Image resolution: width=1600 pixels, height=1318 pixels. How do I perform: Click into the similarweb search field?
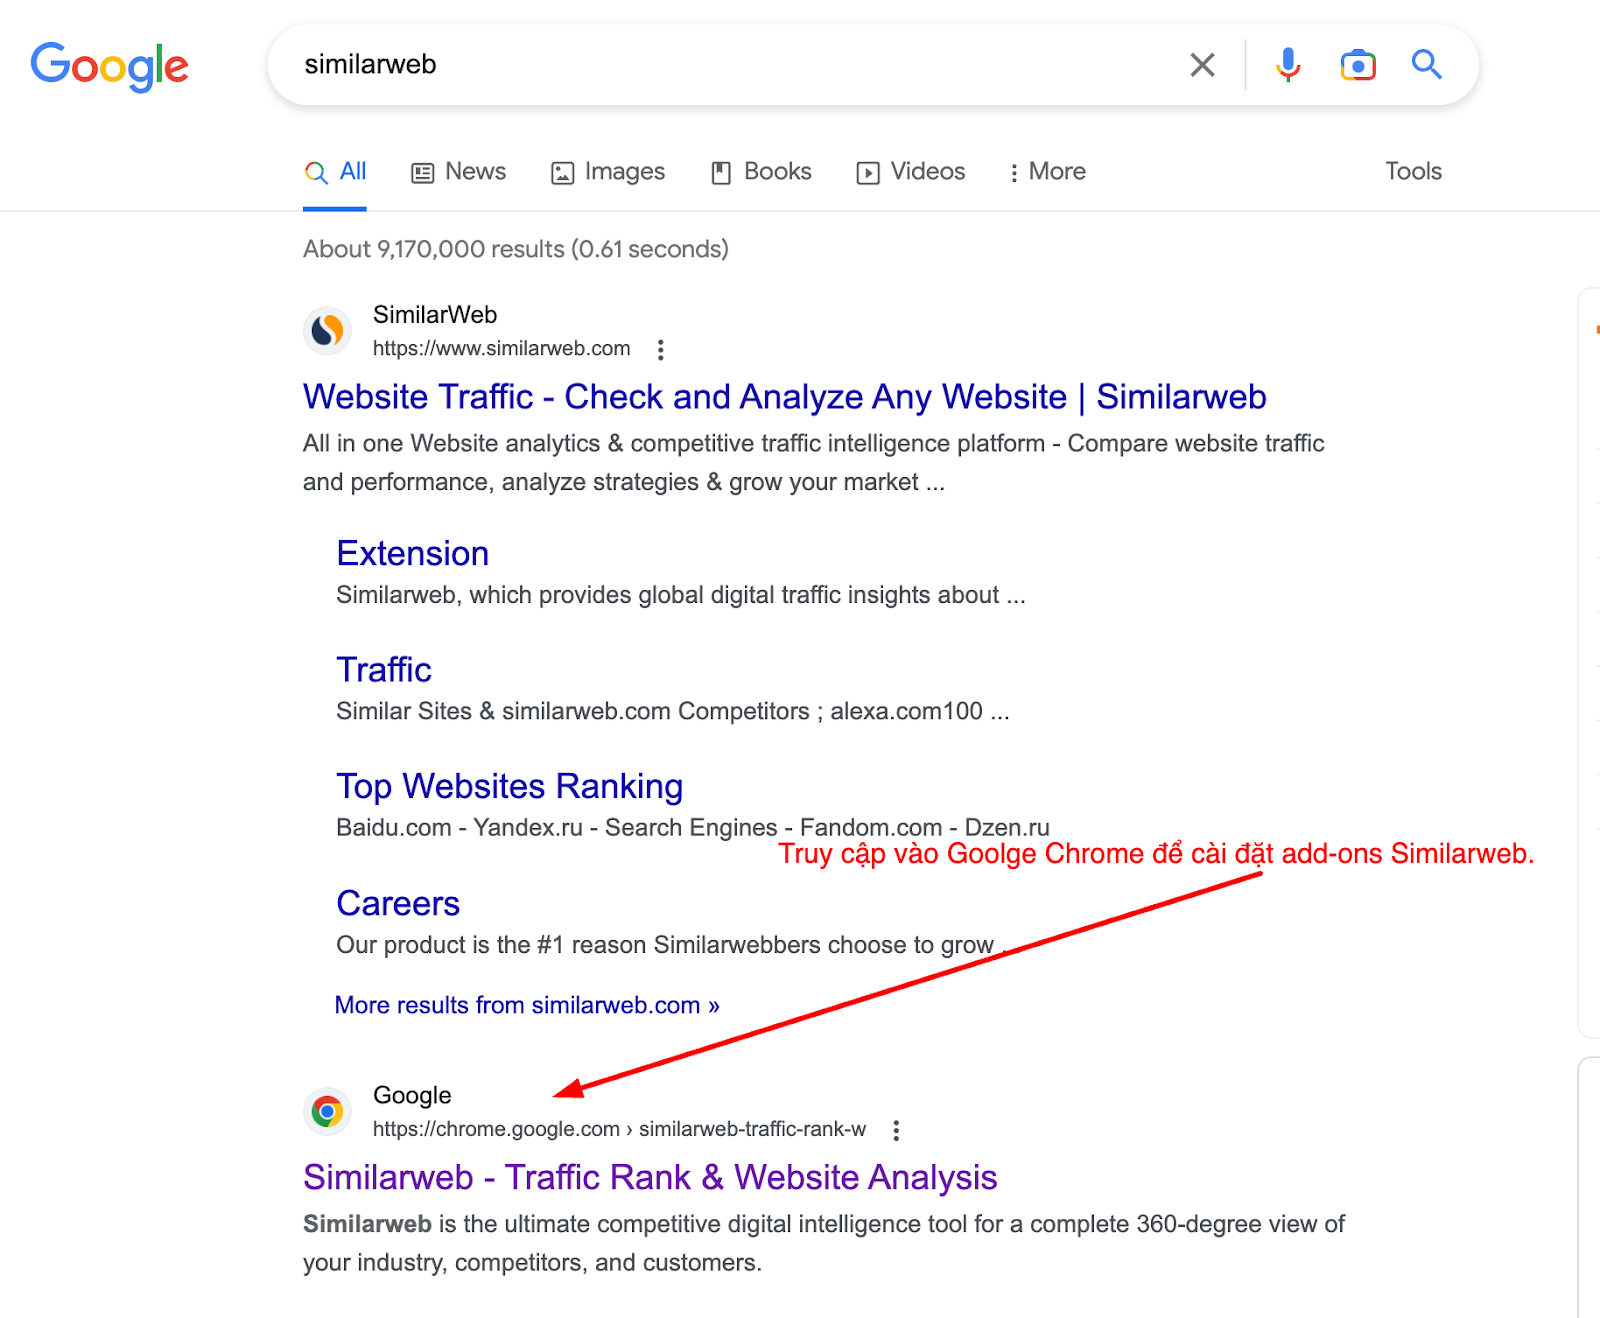730,65
